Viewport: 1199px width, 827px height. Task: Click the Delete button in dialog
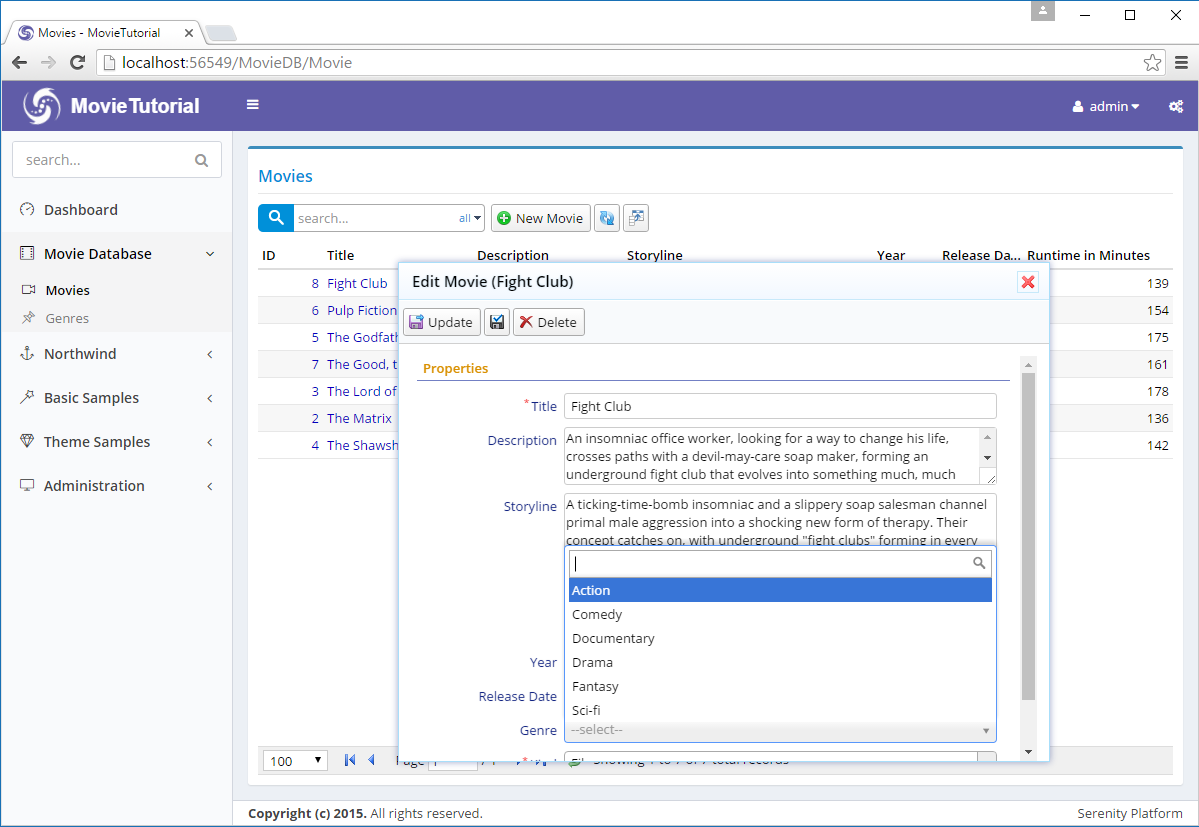click(x=549, y=322)
